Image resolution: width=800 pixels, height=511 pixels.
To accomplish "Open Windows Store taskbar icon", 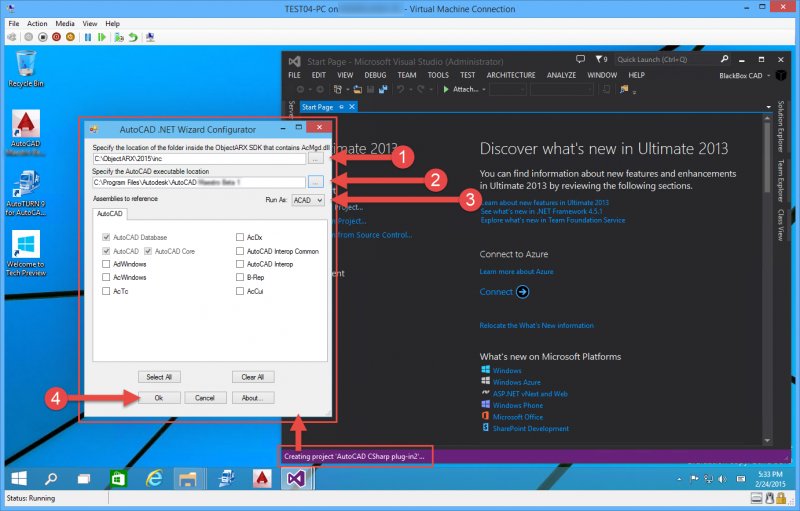I will coord(118,478).
